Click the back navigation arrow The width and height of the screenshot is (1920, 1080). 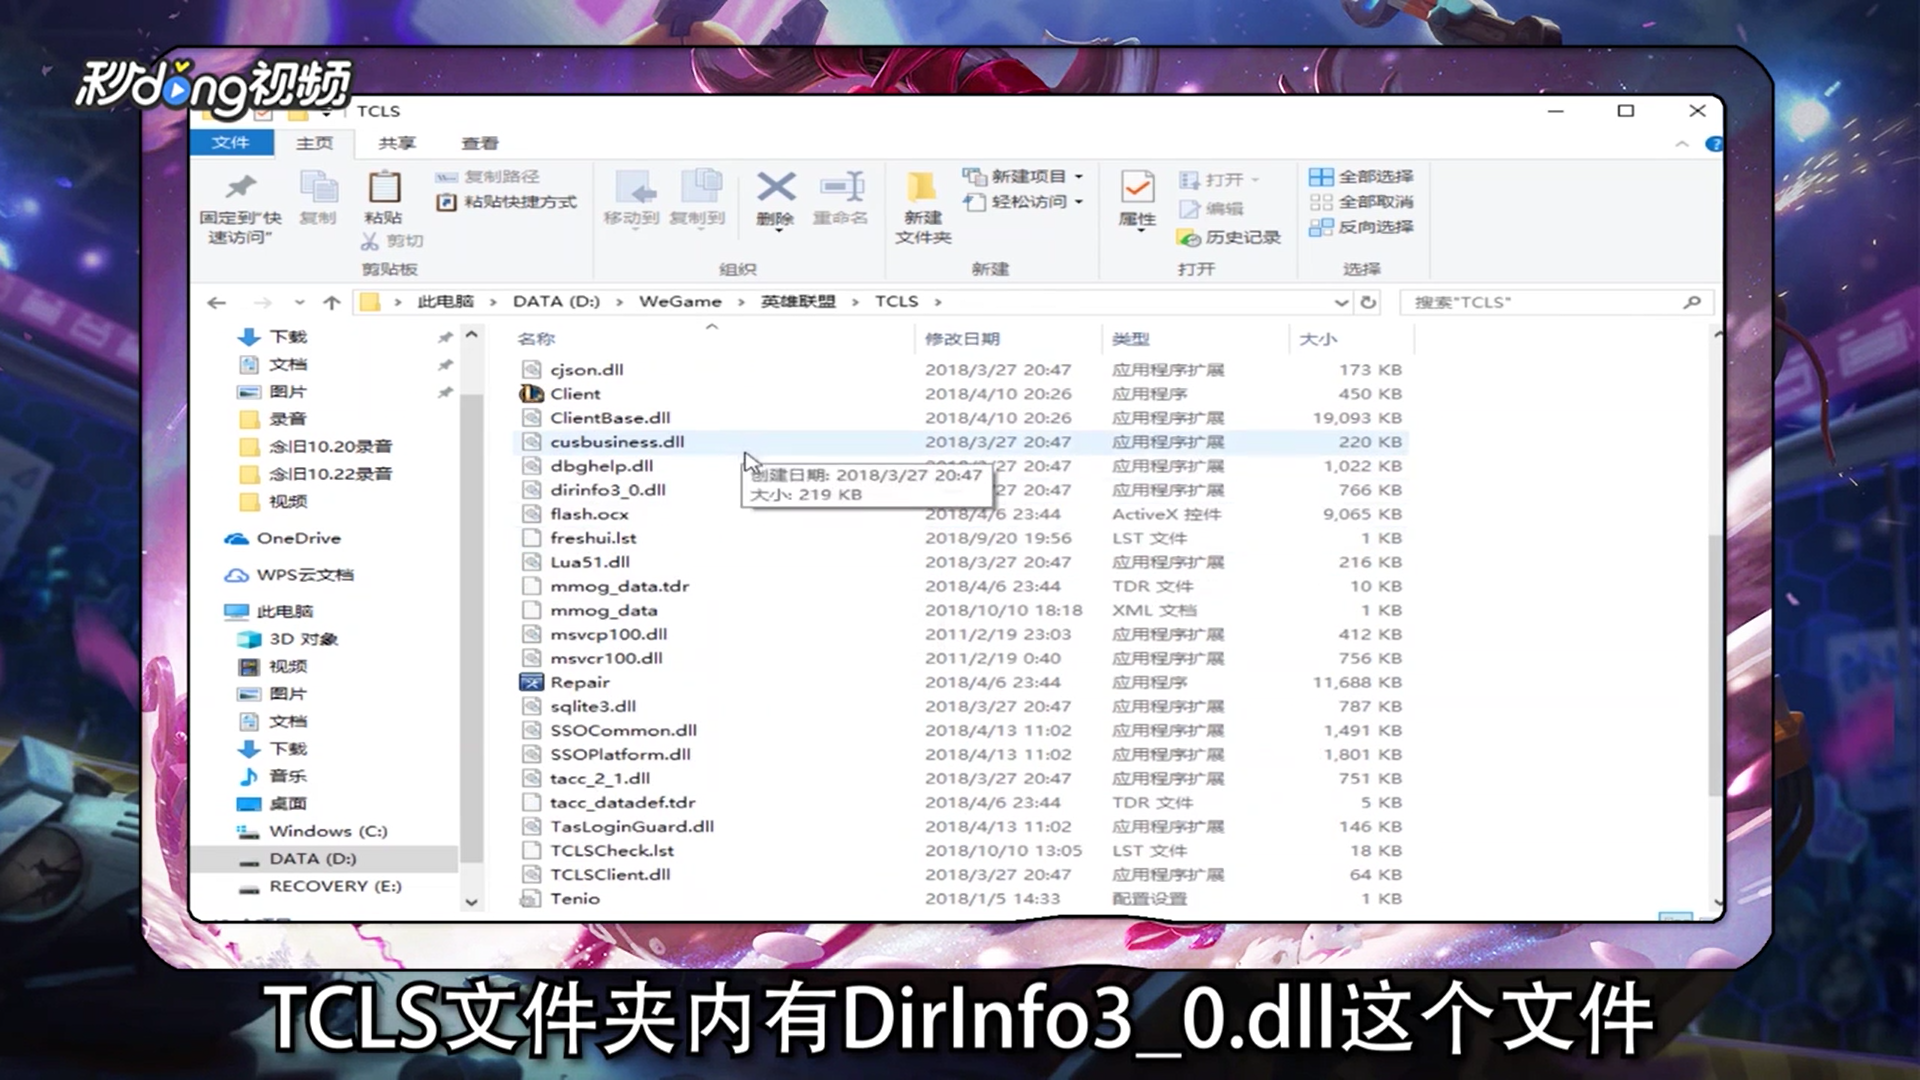217,302
